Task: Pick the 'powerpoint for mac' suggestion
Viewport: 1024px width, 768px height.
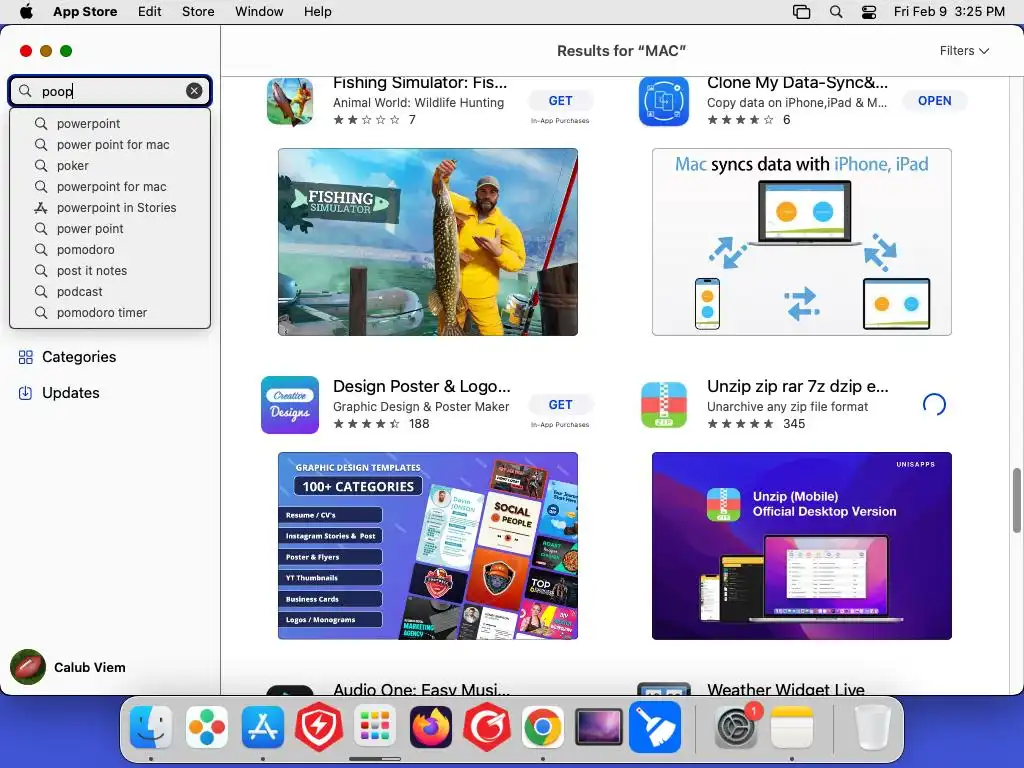Action: click(110, 187)
